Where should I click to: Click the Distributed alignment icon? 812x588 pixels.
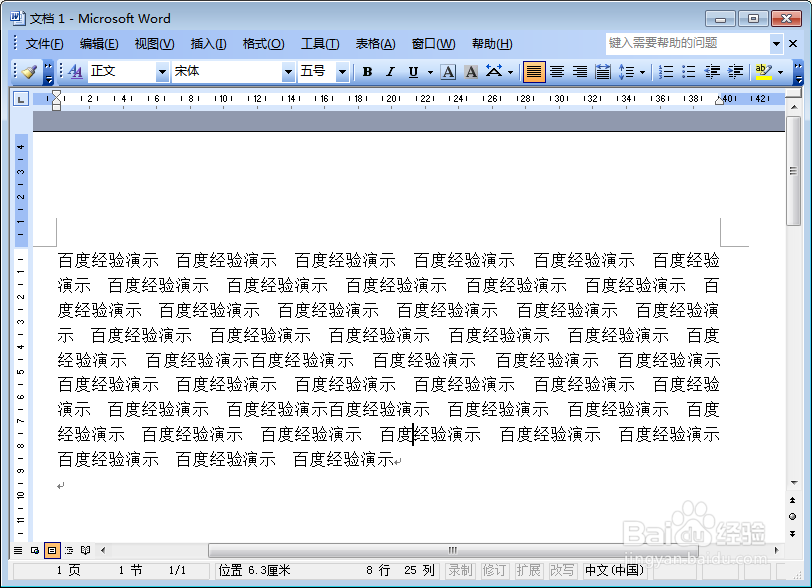602,71
